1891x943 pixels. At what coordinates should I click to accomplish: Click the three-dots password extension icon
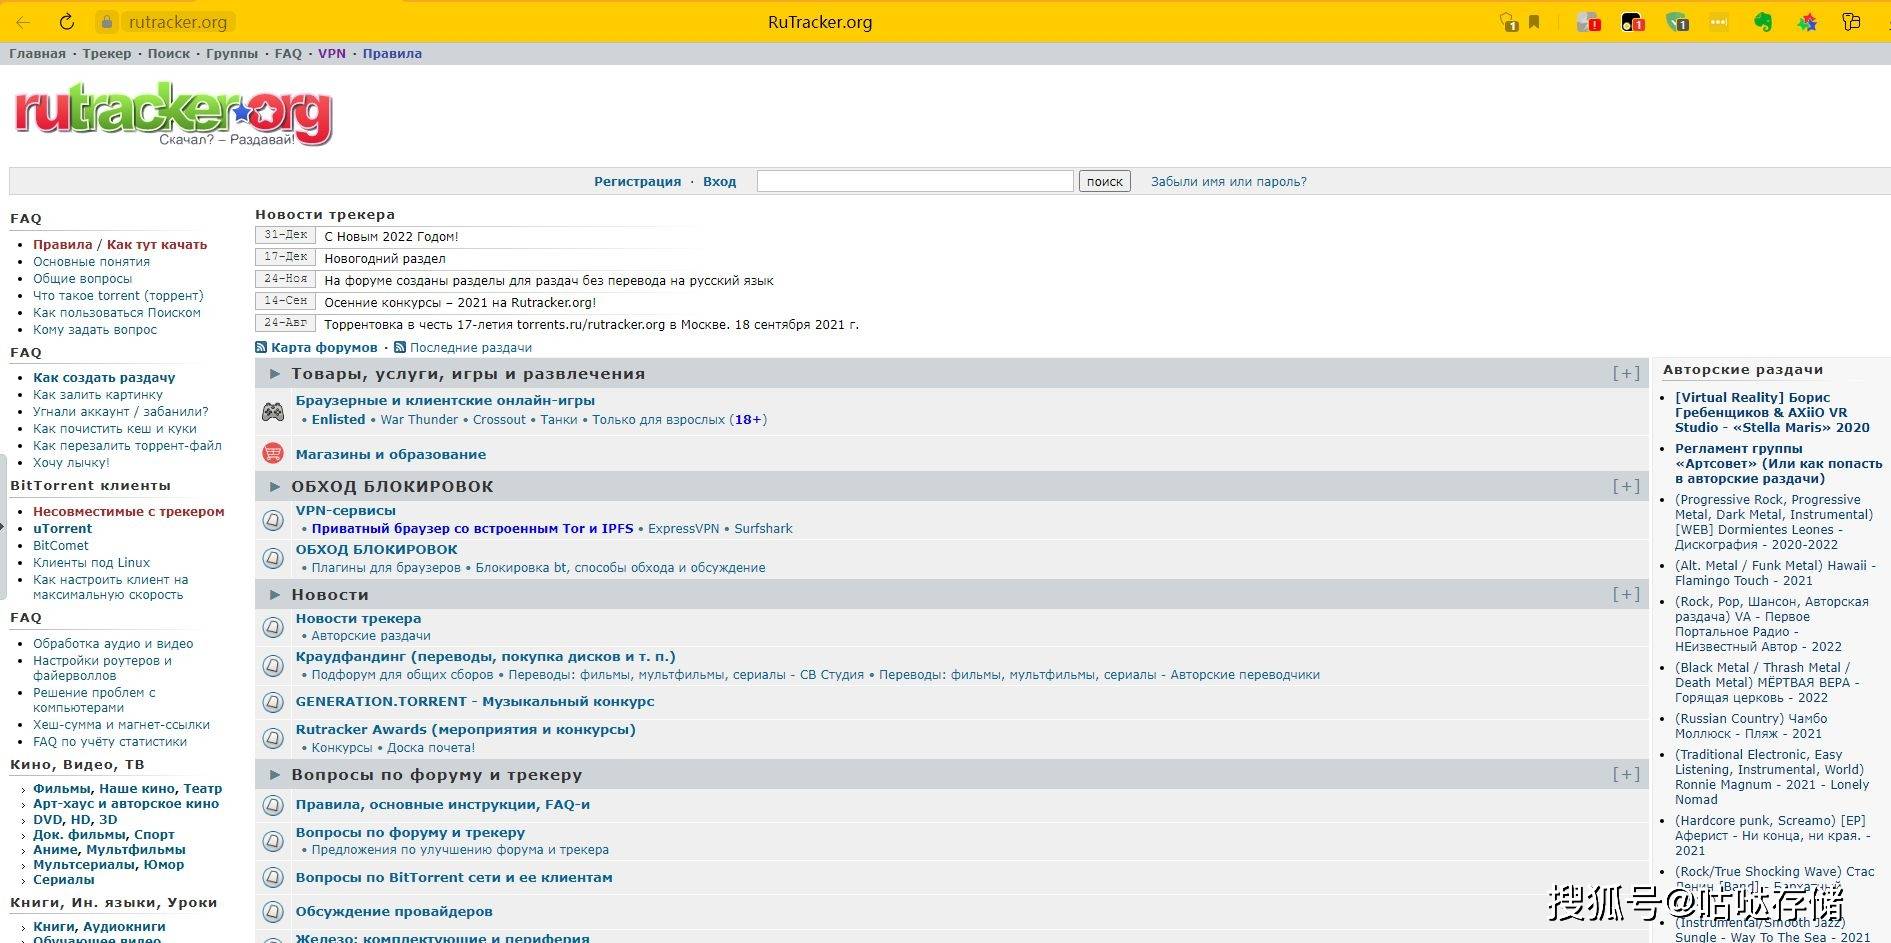coord(1720,22)
